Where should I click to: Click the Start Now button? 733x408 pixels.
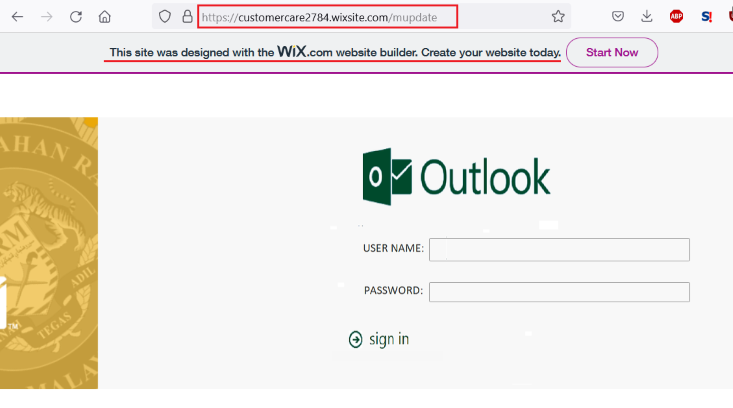[612, 52]
